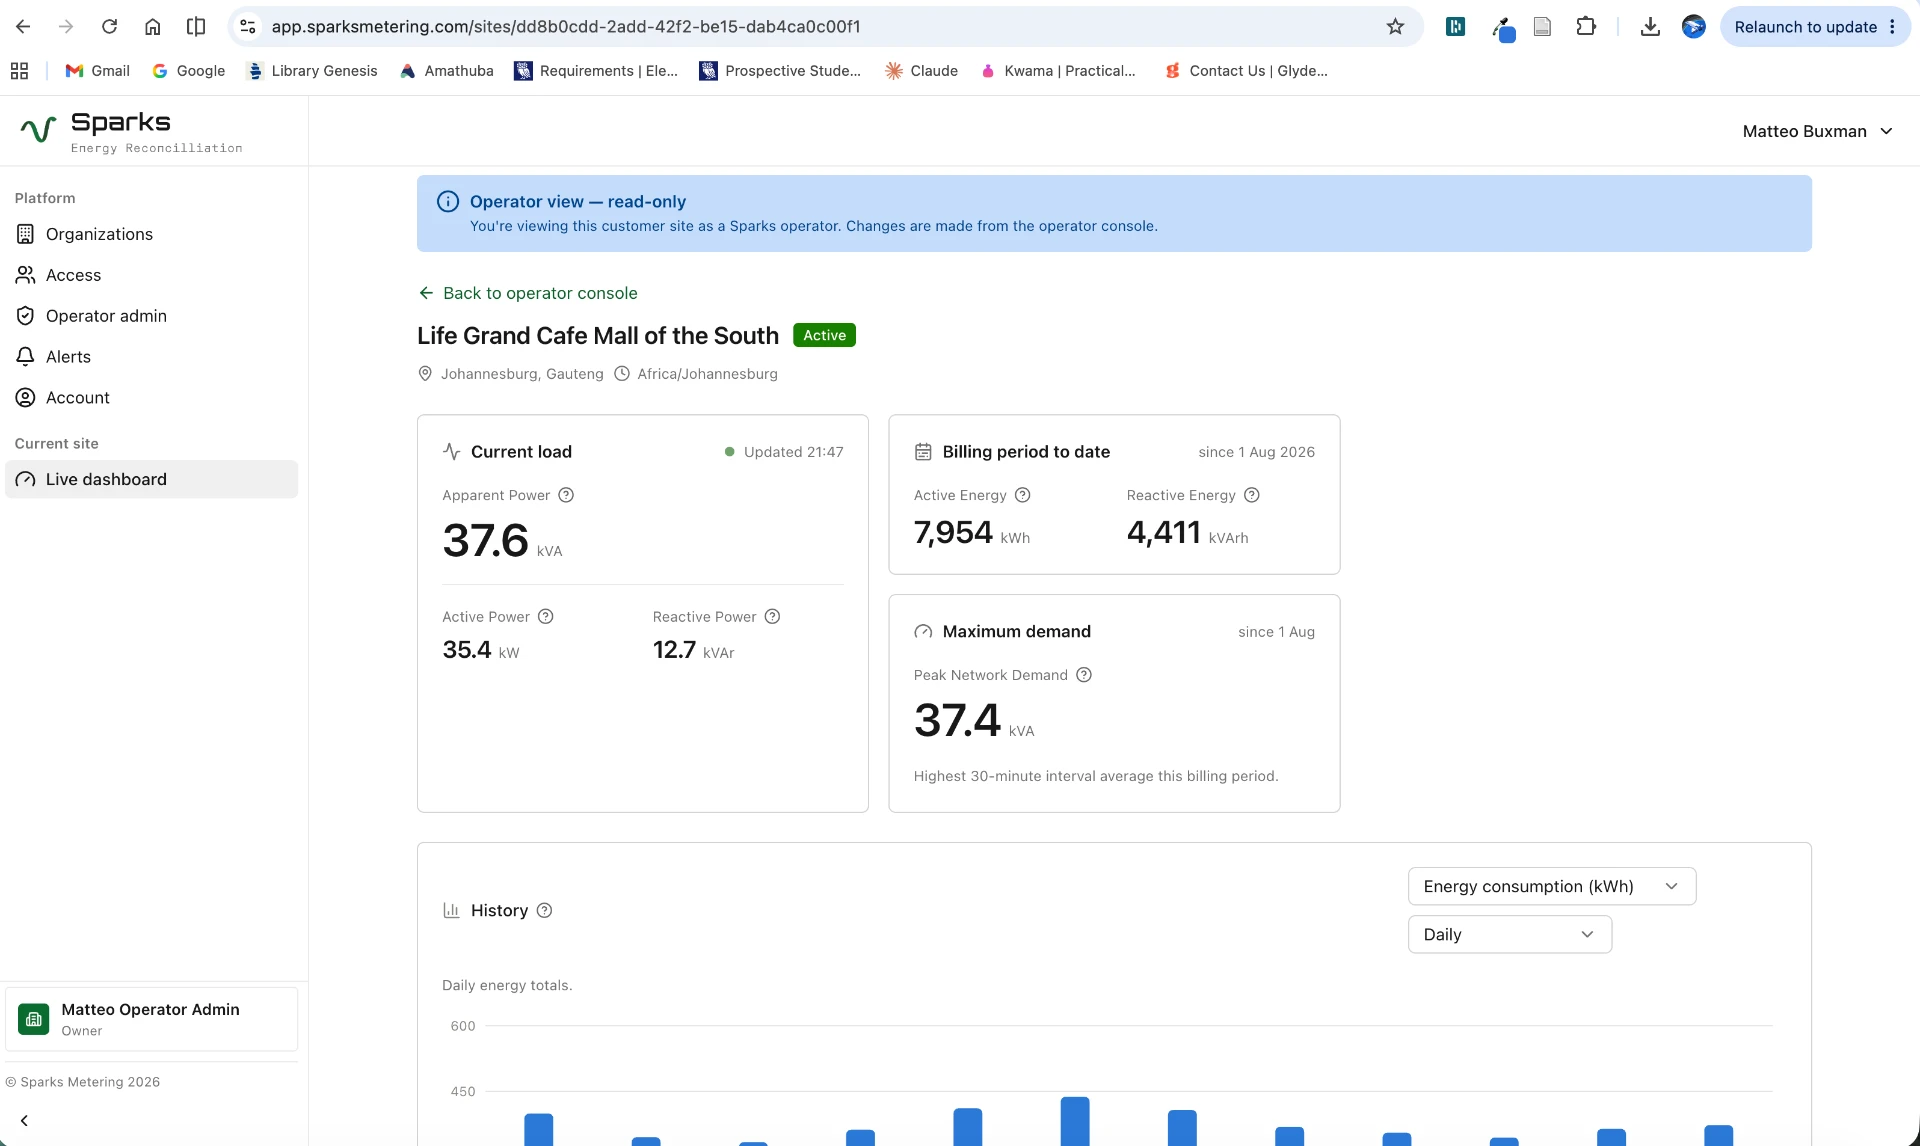The image size is (1920, 1146).
Task: Click the 37.6 kVA apparent power value
Action: [x=502, y=541]
